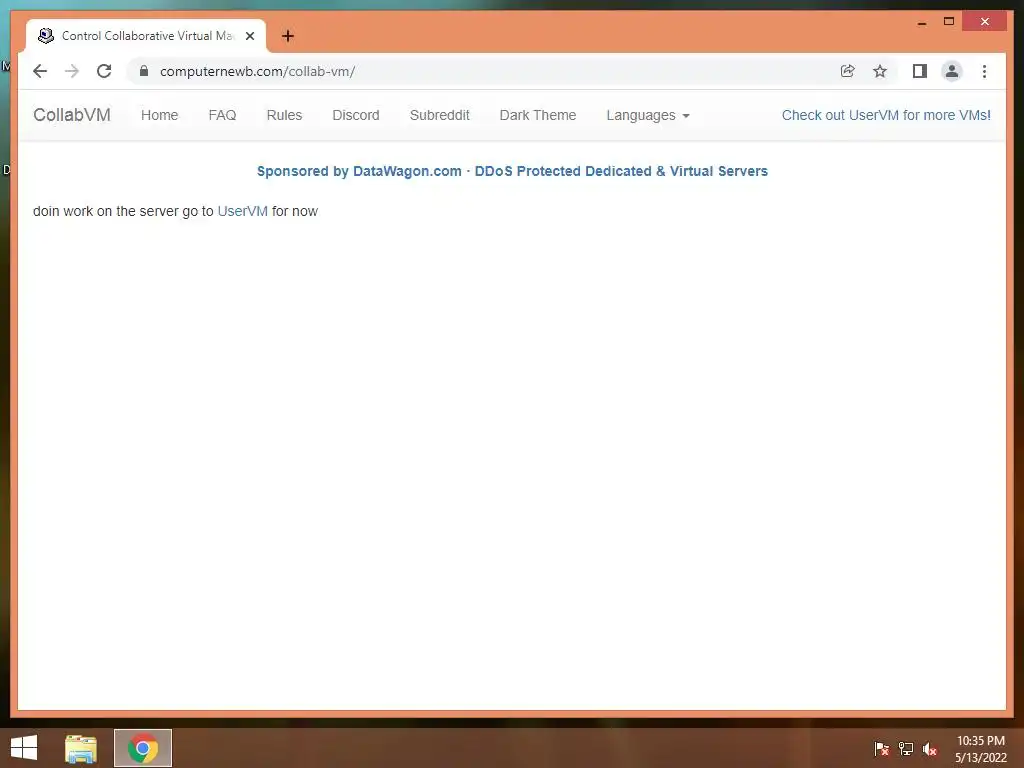Go to the Home nav item

[159, 115]
